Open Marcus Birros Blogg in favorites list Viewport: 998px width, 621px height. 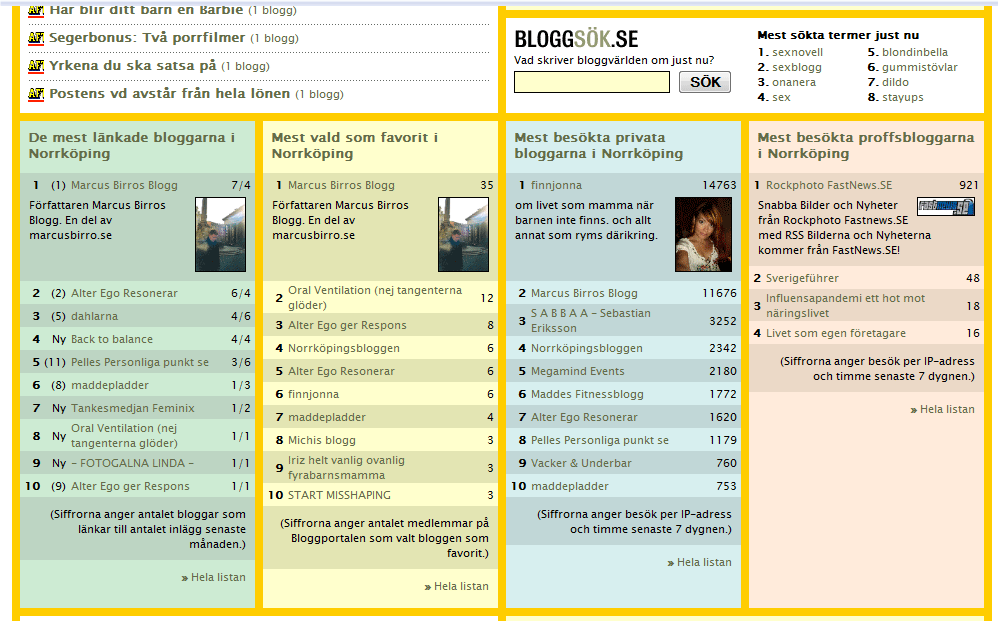341,185
